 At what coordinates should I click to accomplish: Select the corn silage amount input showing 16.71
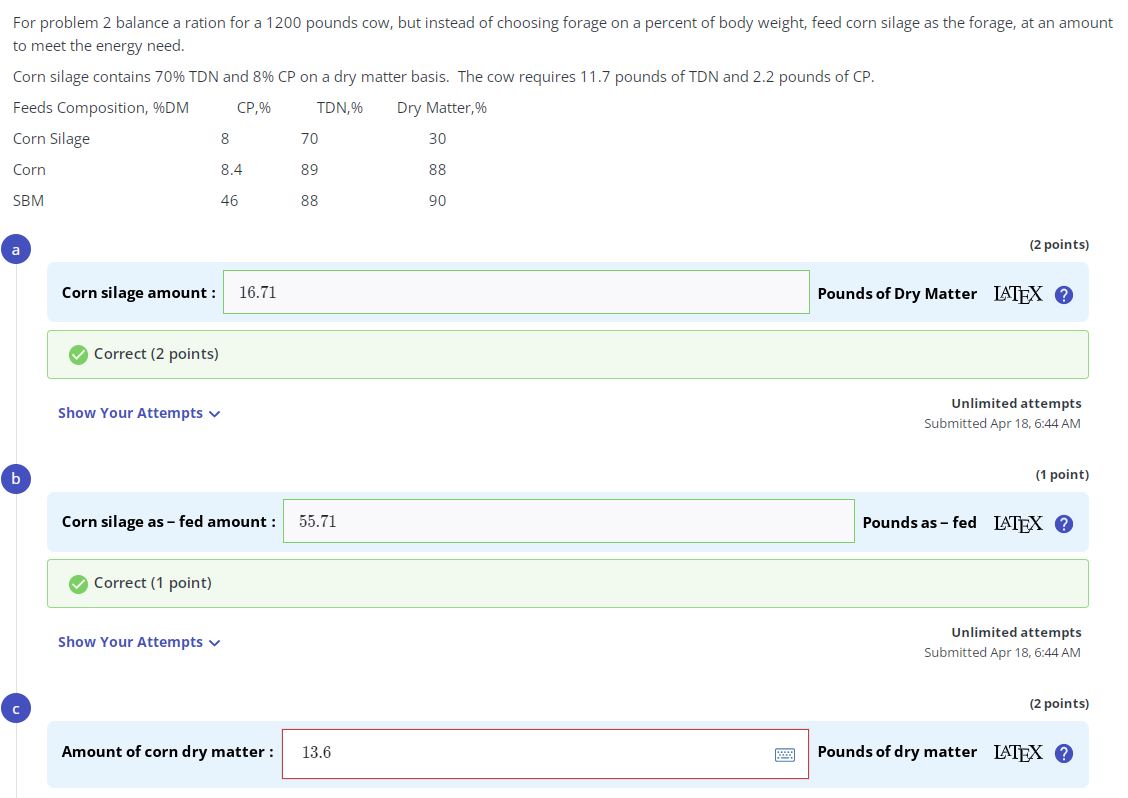[516, 292]
